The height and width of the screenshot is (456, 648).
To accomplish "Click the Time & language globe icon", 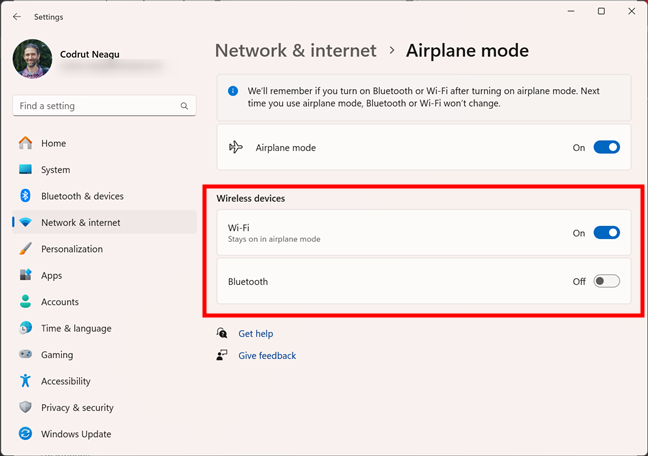I will [x=25, y=328].
